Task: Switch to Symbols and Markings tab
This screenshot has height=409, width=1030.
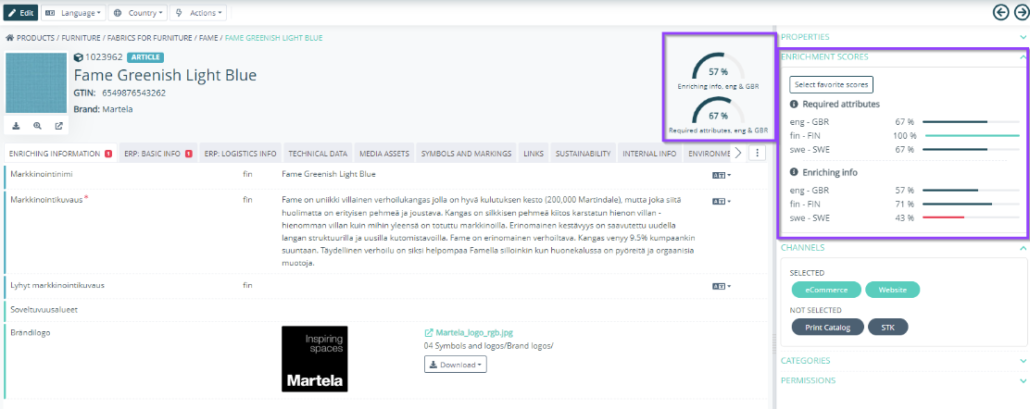Action: [x=466, y=154]
